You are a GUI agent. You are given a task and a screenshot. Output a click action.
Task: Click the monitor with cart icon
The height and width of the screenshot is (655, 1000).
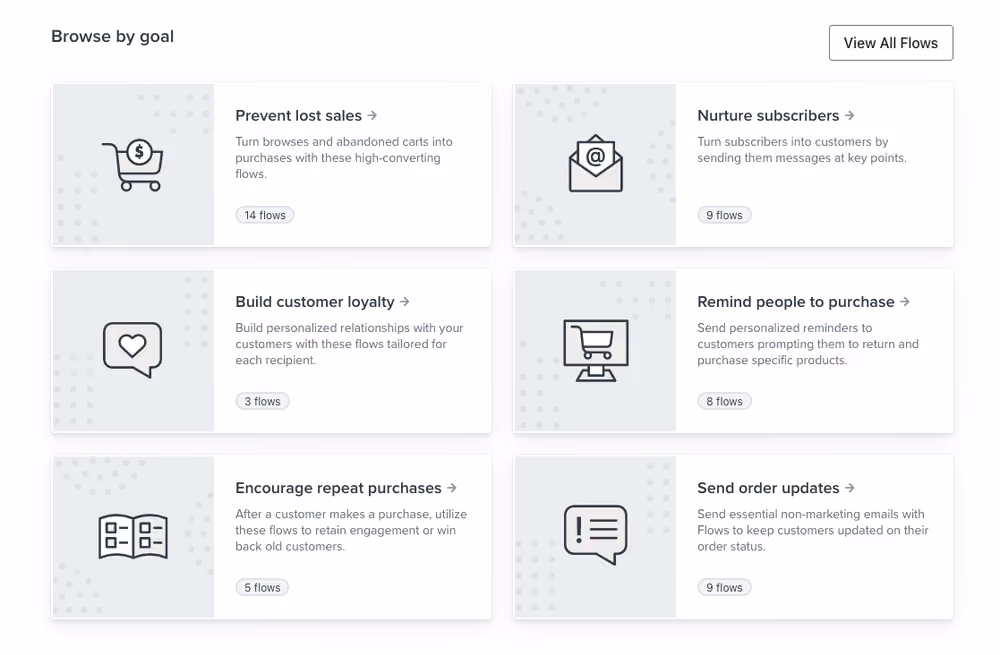coord(596,350)
